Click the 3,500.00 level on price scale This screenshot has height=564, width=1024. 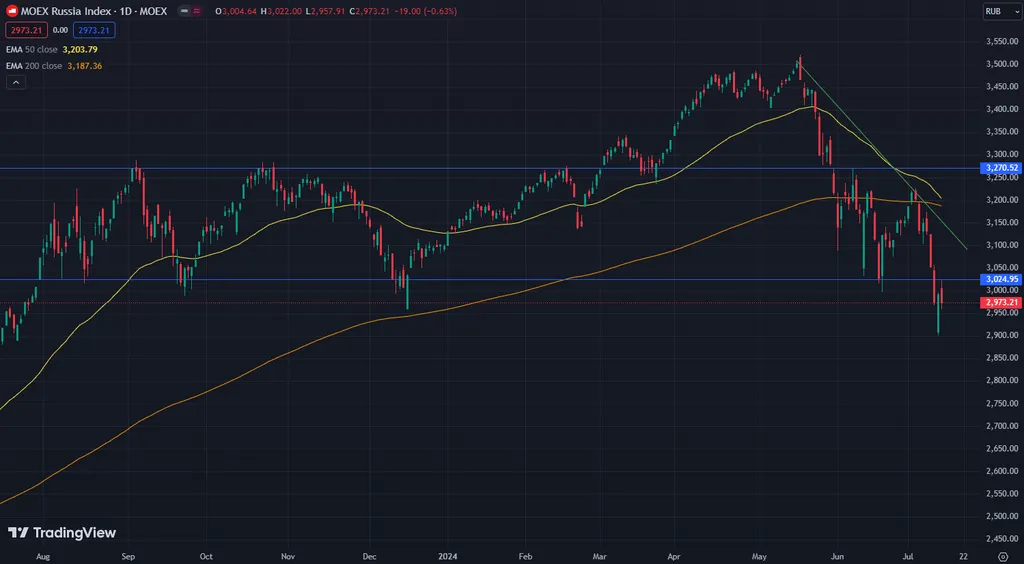pos(1000,64)
